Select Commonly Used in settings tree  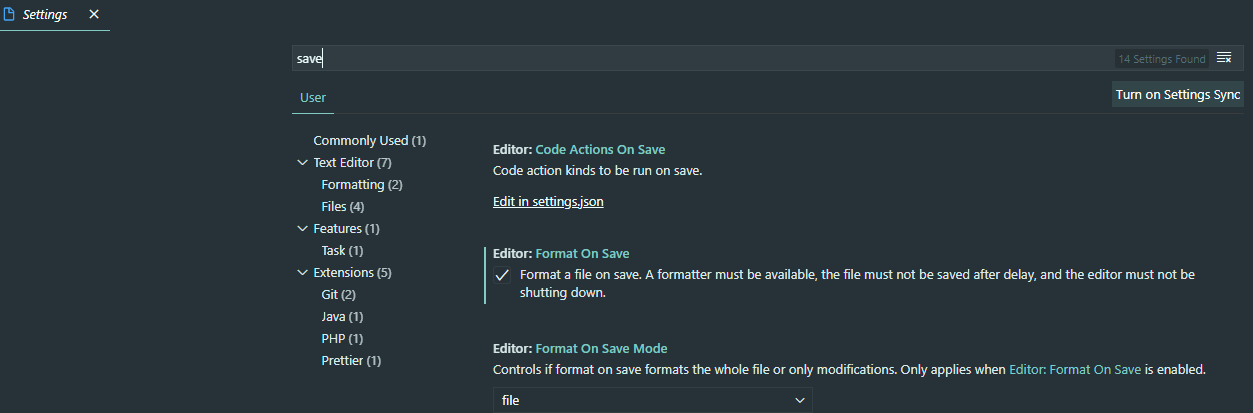370,140
